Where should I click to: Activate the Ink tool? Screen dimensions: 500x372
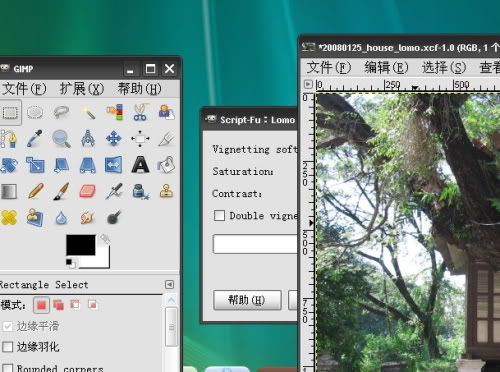(x=140, y=192)
